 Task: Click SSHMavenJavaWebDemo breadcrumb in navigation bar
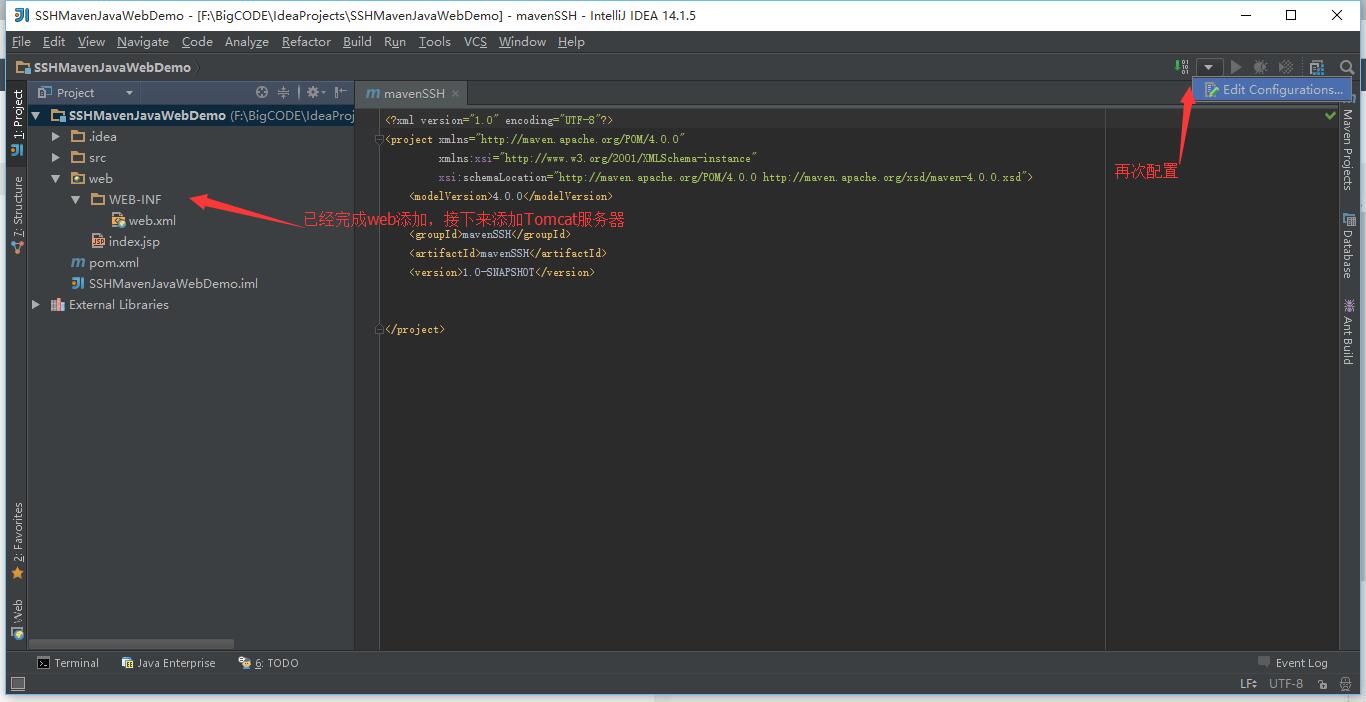pyautogui.click(x=103, y=67)
